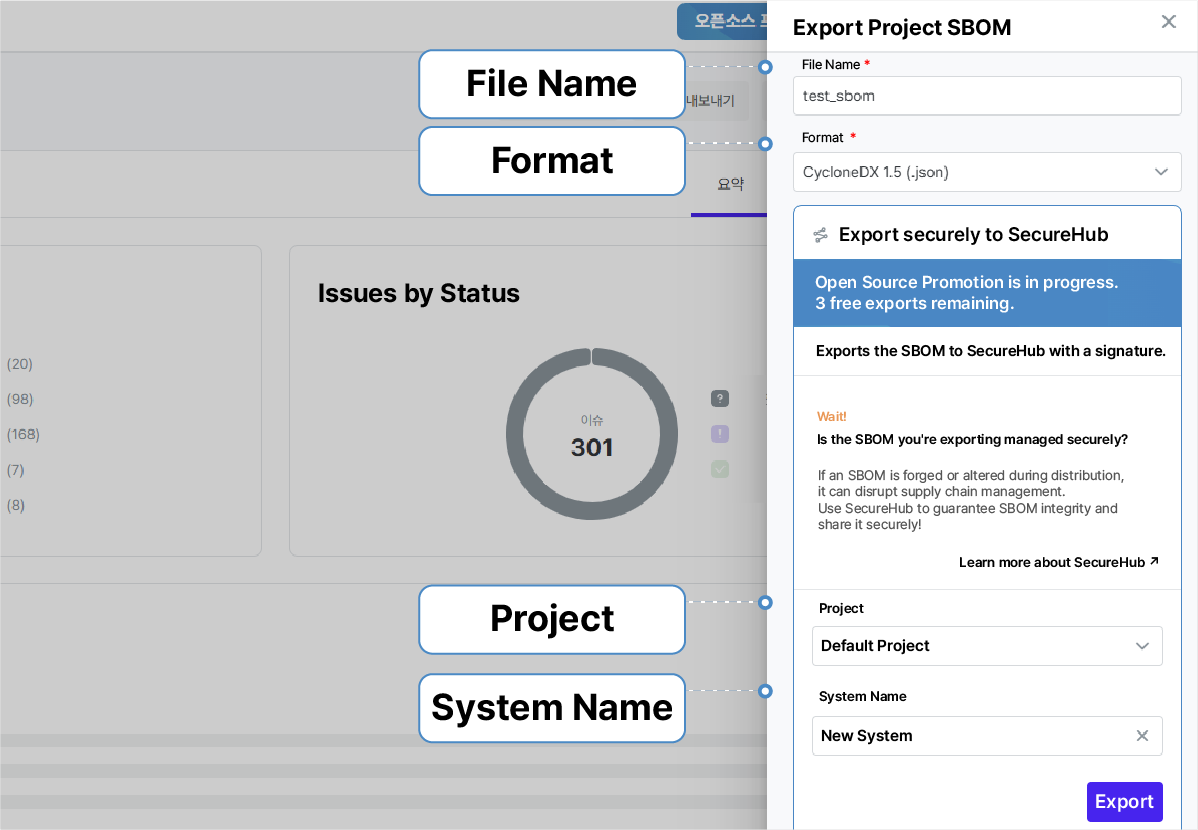The height and width of the screenshot is (830, 1198).
Task: Click the (8) count in the left list
Action: coord(15,505)
